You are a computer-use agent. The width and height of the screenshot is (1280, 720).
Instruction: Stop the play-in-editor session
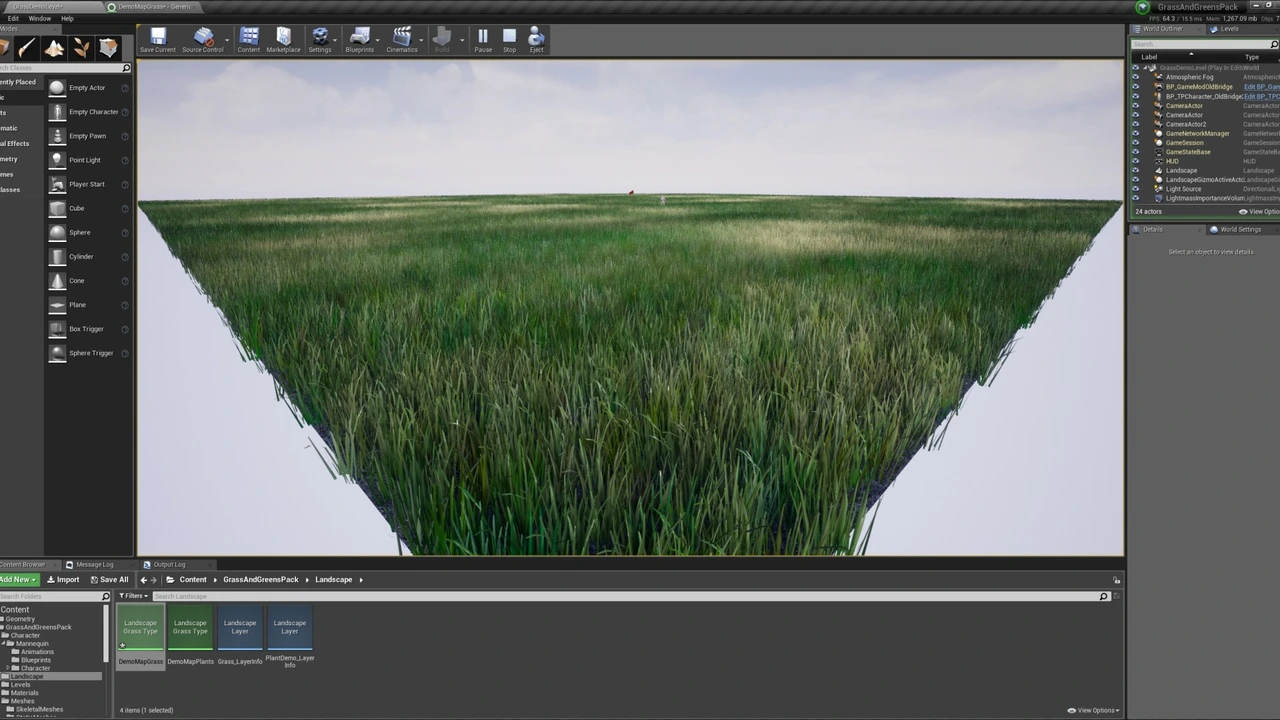pos(509,40)
